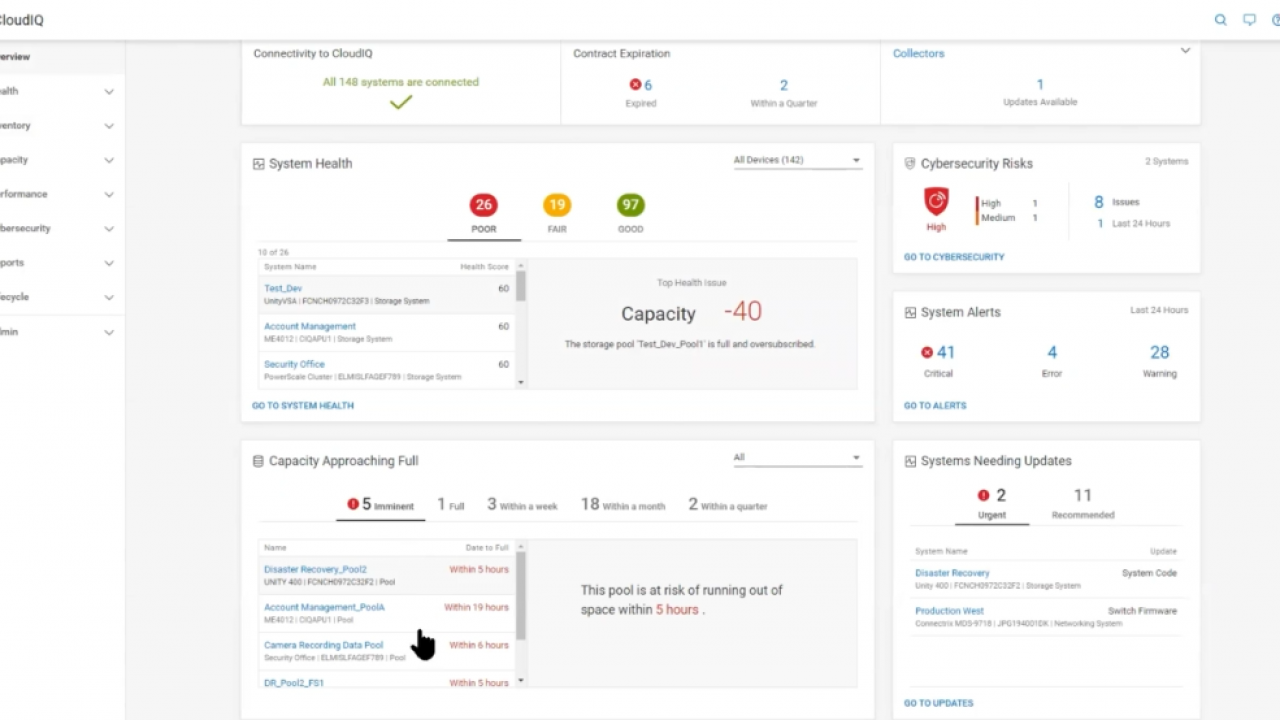The height and width of the screenshot is (720, 1280).
Task: Expand the Admin sidebar menu
Action: point(109,331)
